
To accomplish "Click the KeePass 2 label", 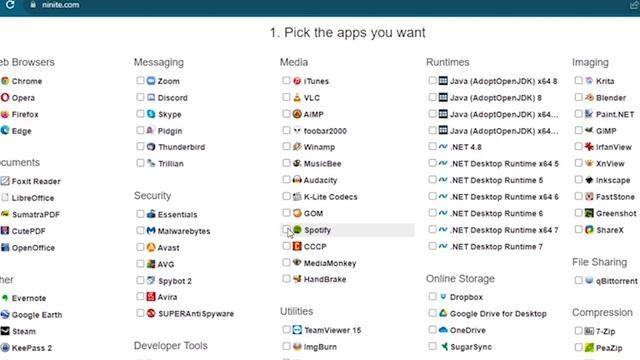I will click(x=31, y=348).
